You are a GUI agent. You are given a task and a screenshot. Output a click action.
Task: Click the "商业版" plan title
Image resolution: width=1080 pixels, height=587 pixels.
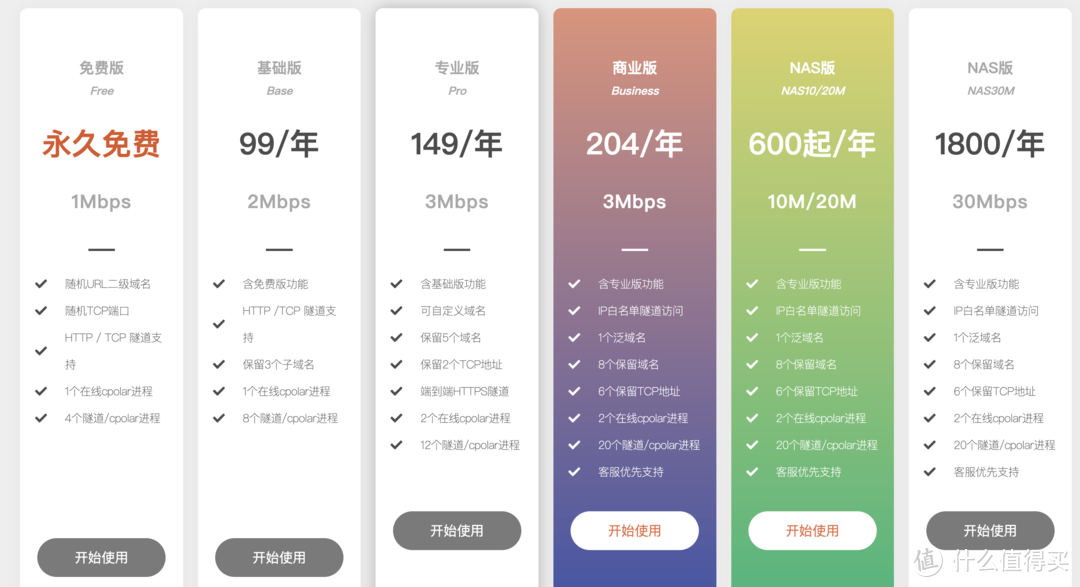coord(635,68)
